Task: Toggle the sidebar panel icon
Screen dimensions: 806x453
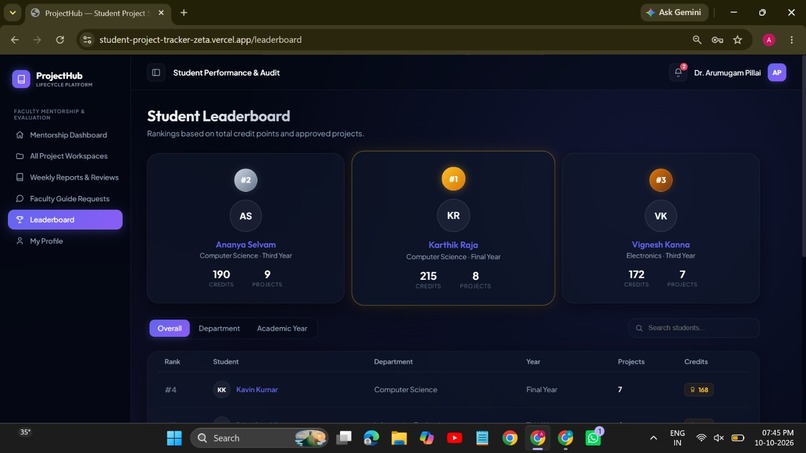Action: (156, 73)
